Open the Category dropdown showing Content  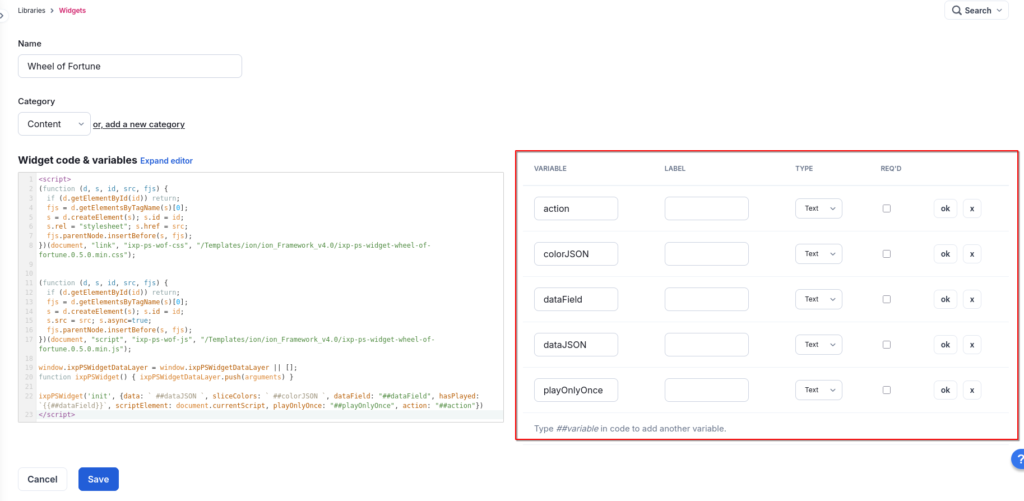54,124
